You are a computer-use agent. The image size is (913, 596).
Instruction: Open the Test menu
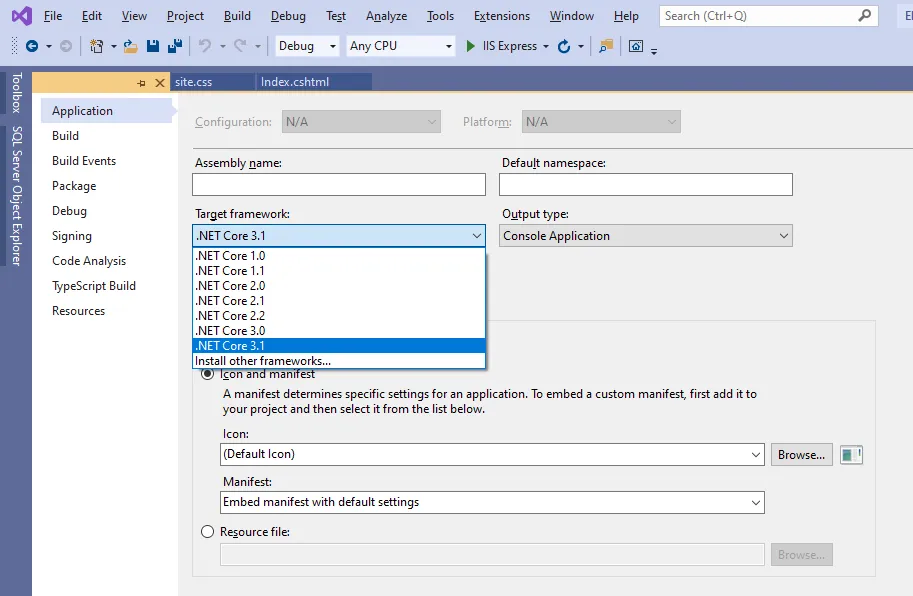coord(336,16)
